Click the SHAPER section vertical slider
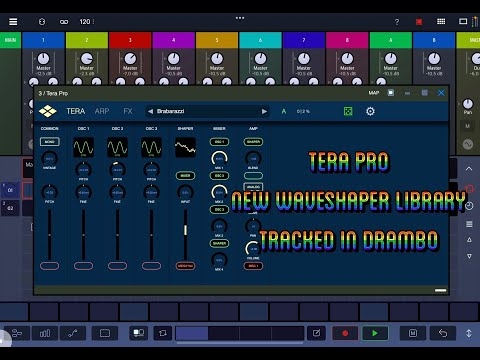480x360 pixels. [185, 235]
